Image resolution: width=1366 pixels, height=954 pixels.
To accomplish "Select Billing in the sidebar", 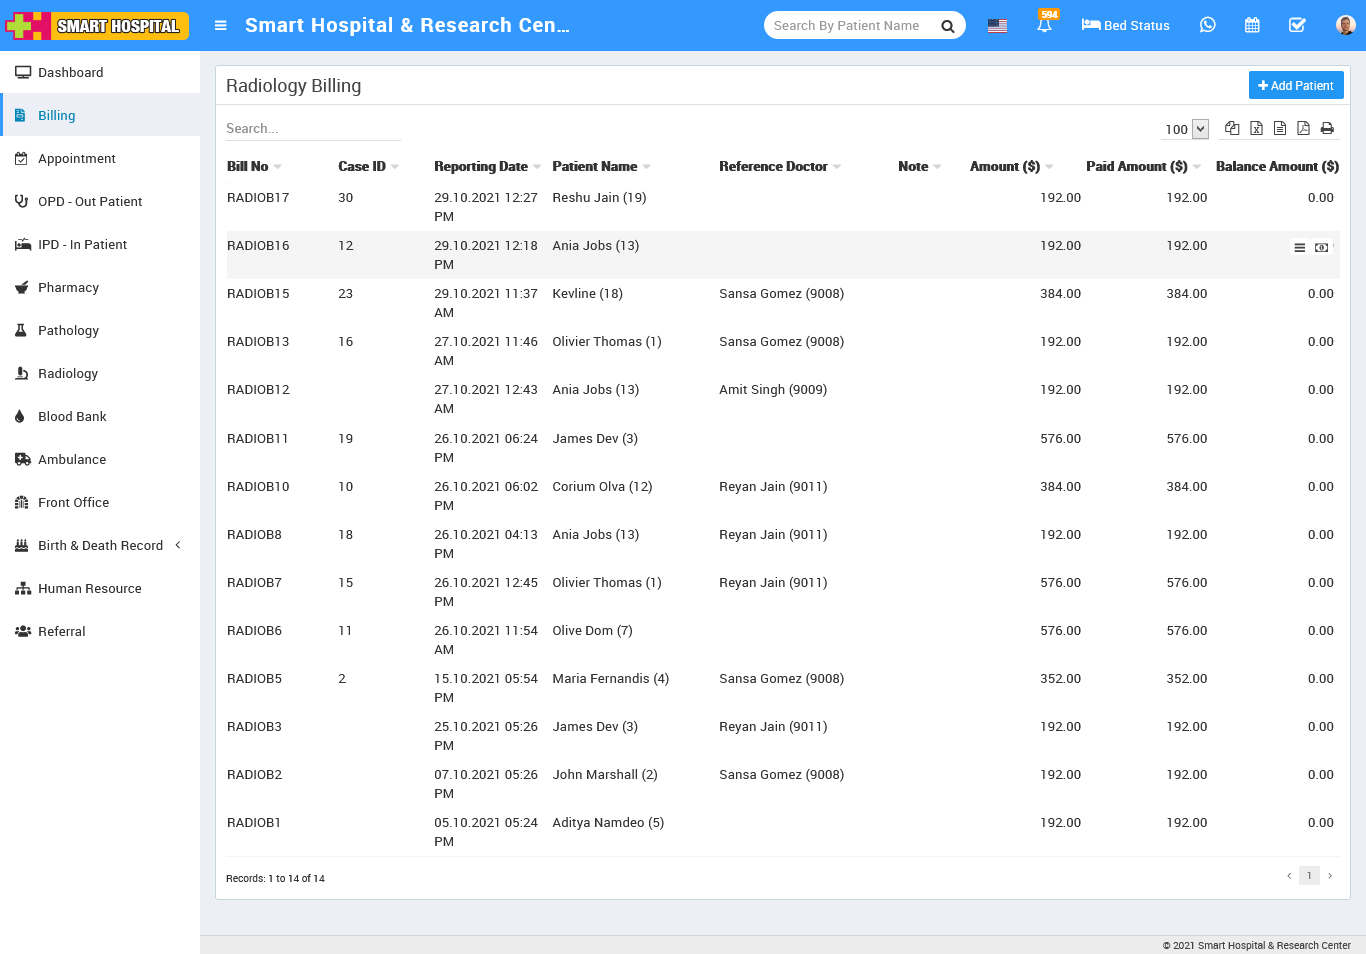I will (100, 115).
